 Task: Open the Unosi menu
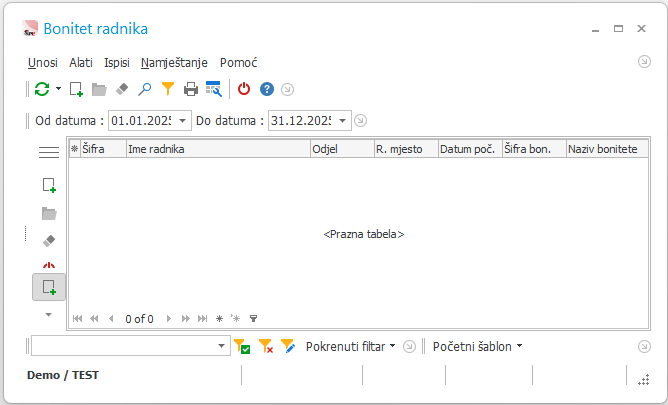(43, 63)
